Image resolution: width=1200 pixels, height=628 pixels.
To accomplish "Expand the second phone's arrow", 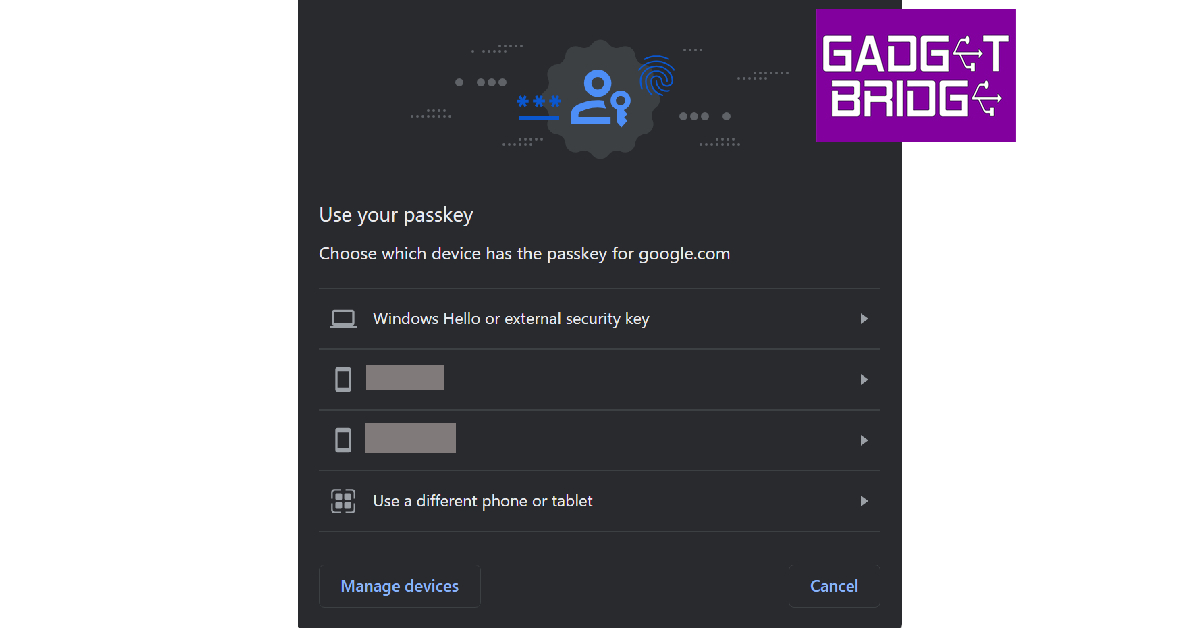I will (x=864, y=440).
